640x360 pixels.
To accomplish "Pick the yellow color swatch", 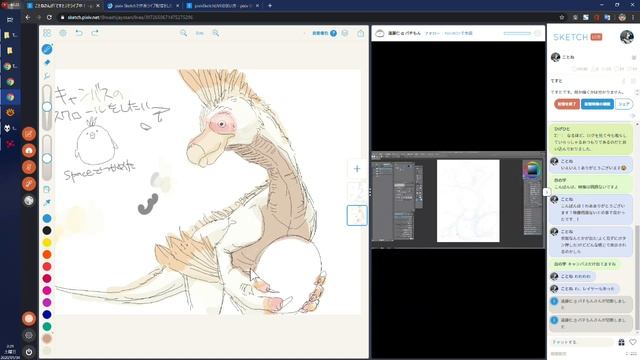I will (x=47, y=242).
